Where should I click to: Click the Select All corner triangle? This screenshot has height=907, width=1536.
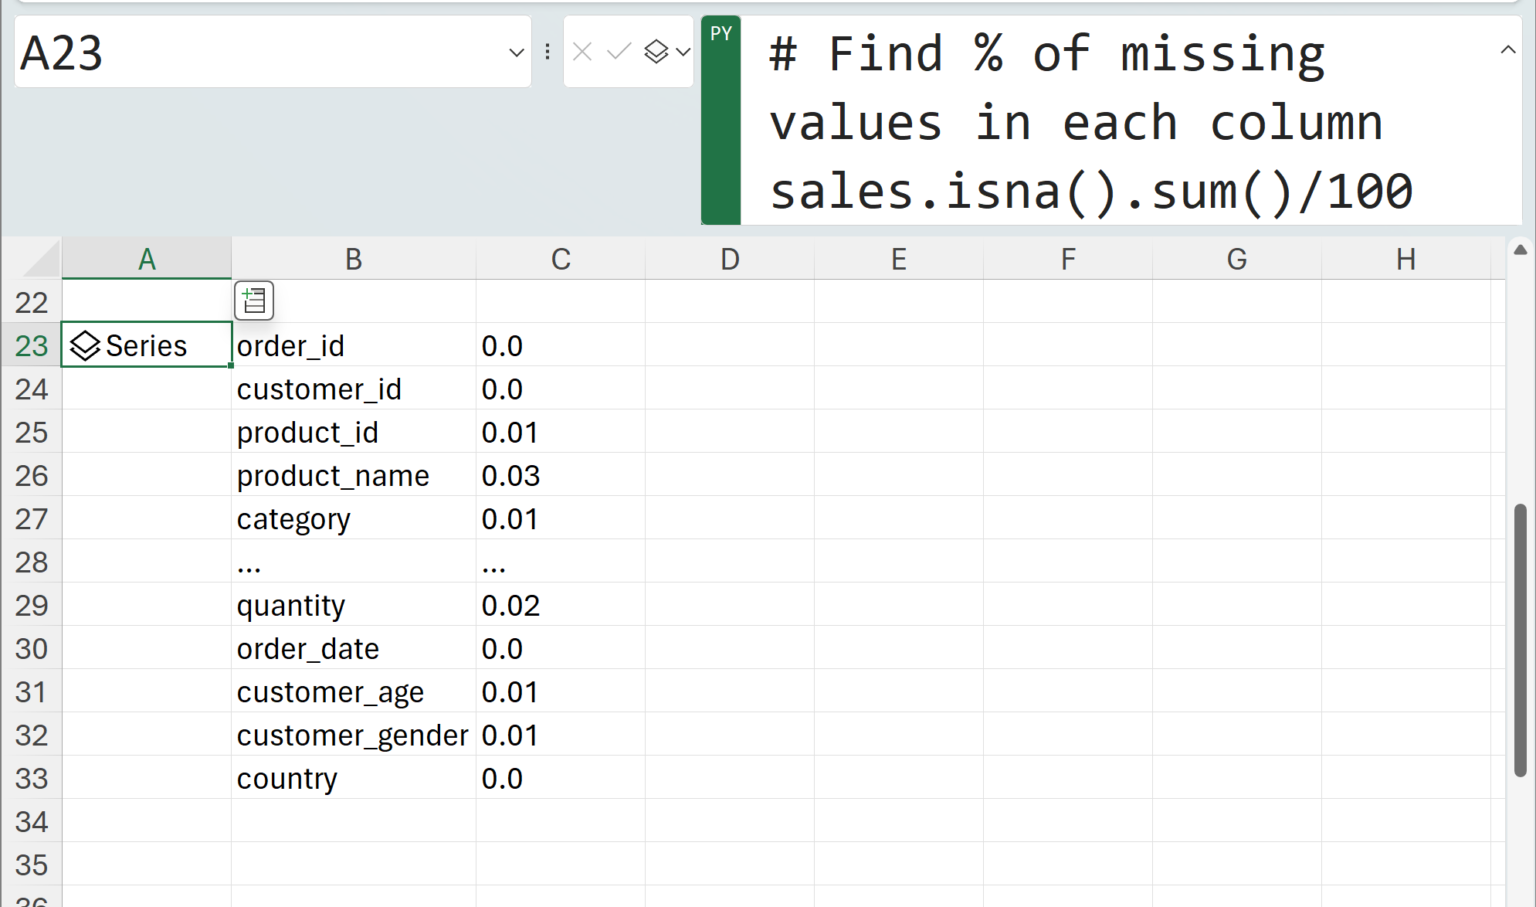point(42,260)
